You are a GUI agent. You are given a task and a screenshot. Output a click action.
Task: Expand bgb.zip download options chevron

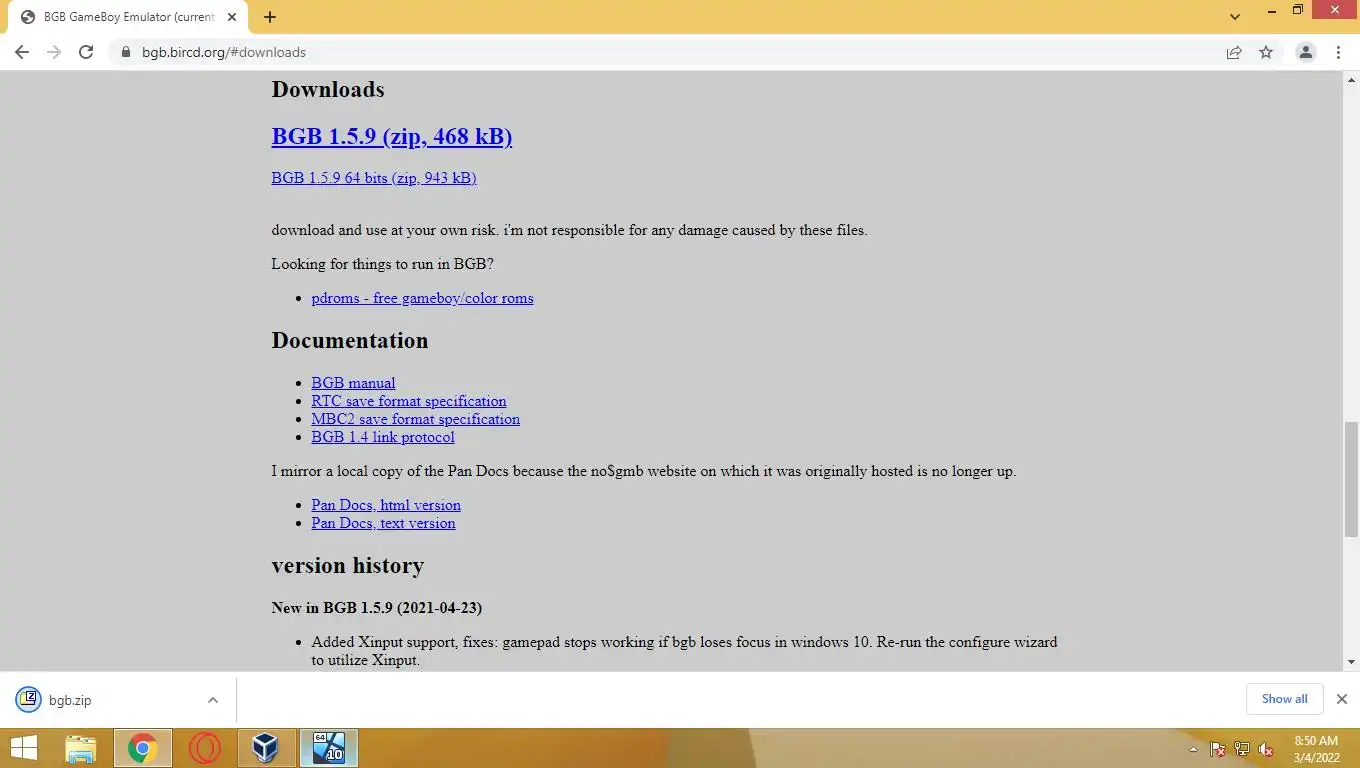[213, 700]
